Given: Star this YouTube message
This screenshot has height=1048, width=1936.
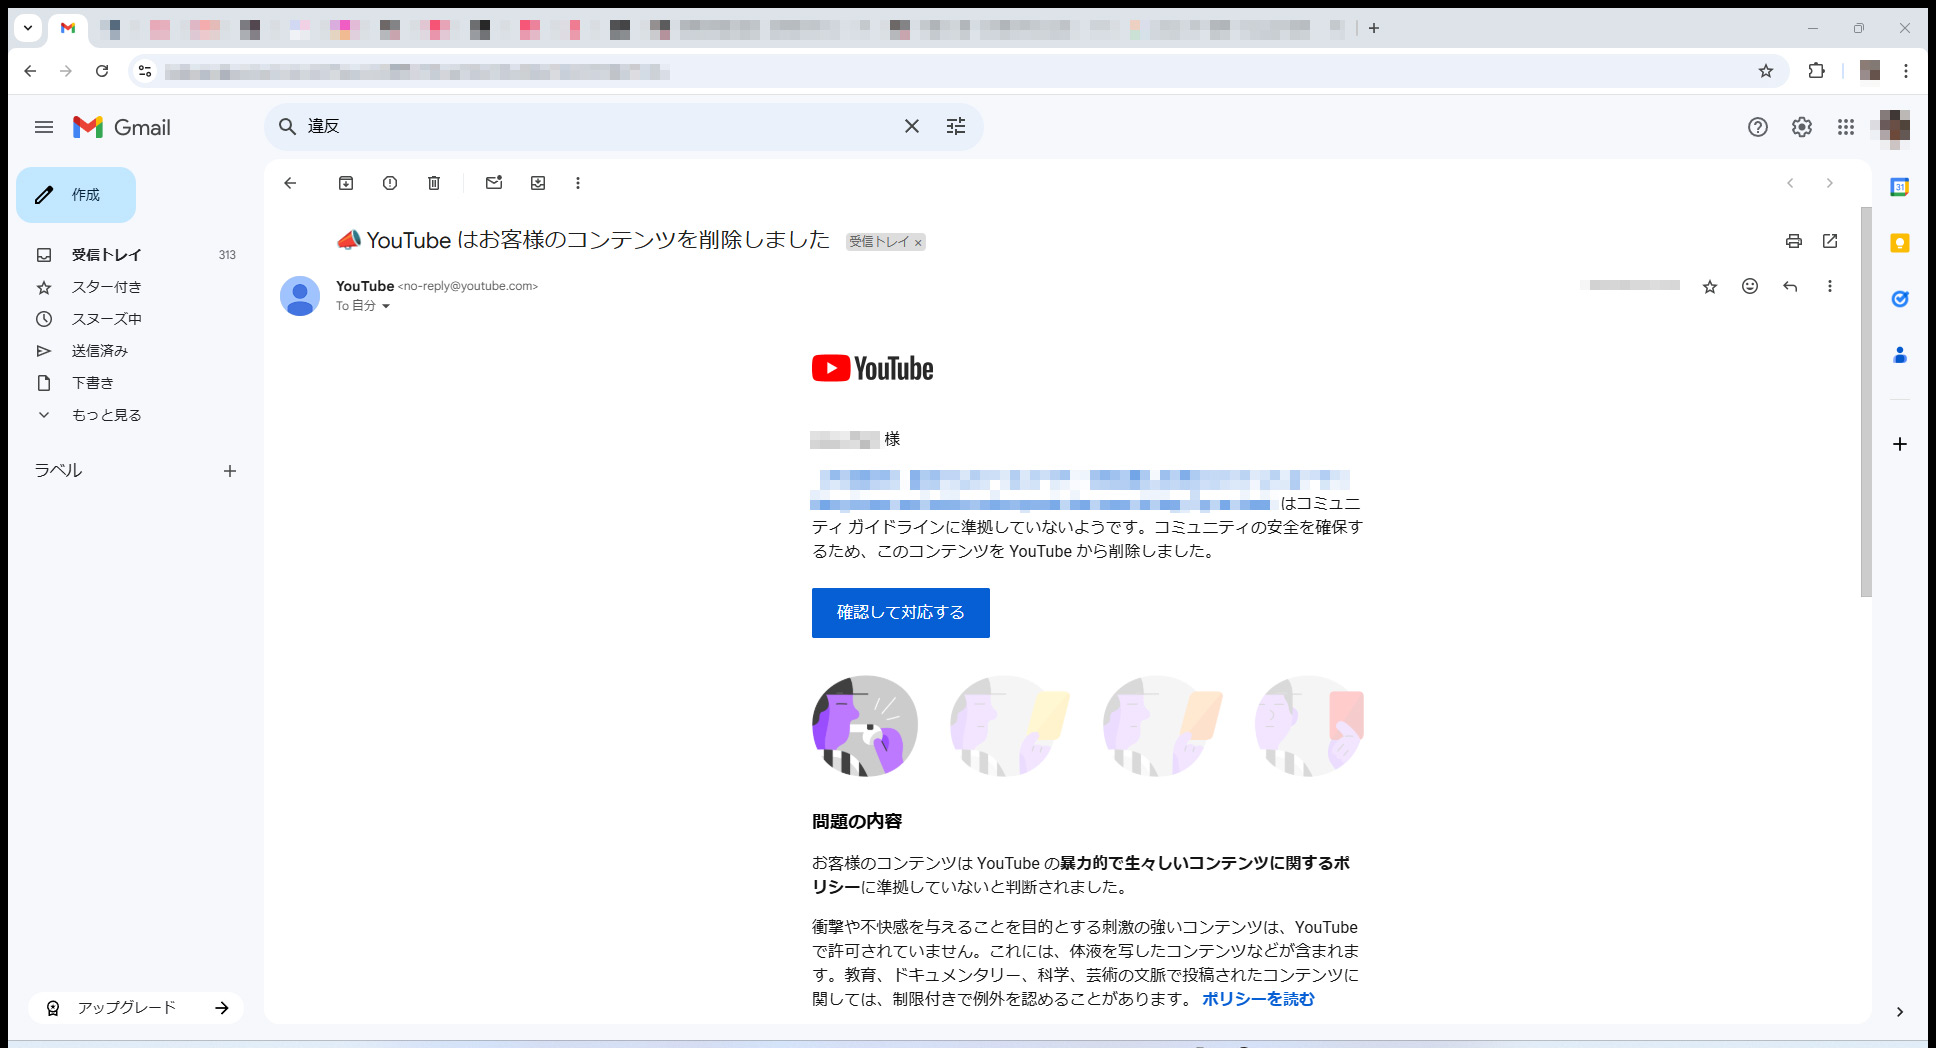Looking at the screenshot, I should [x=1710, y=287].
